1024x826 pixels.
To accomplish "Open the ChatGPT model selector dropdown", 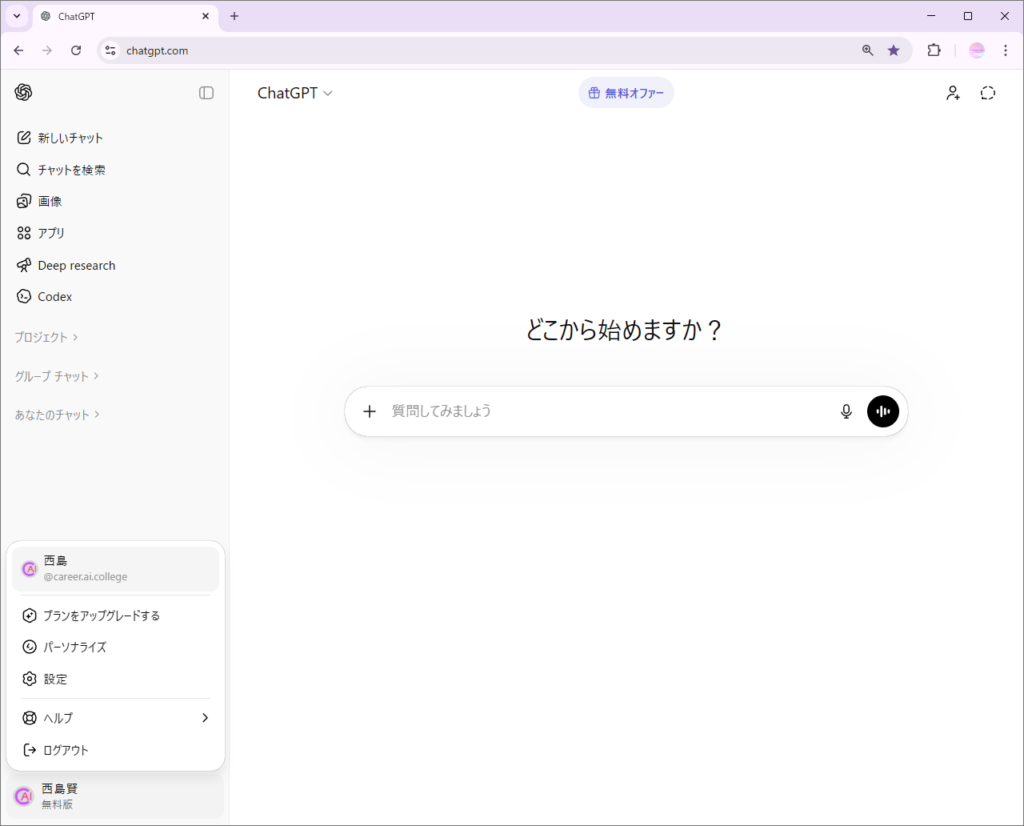I will [295, 93].
